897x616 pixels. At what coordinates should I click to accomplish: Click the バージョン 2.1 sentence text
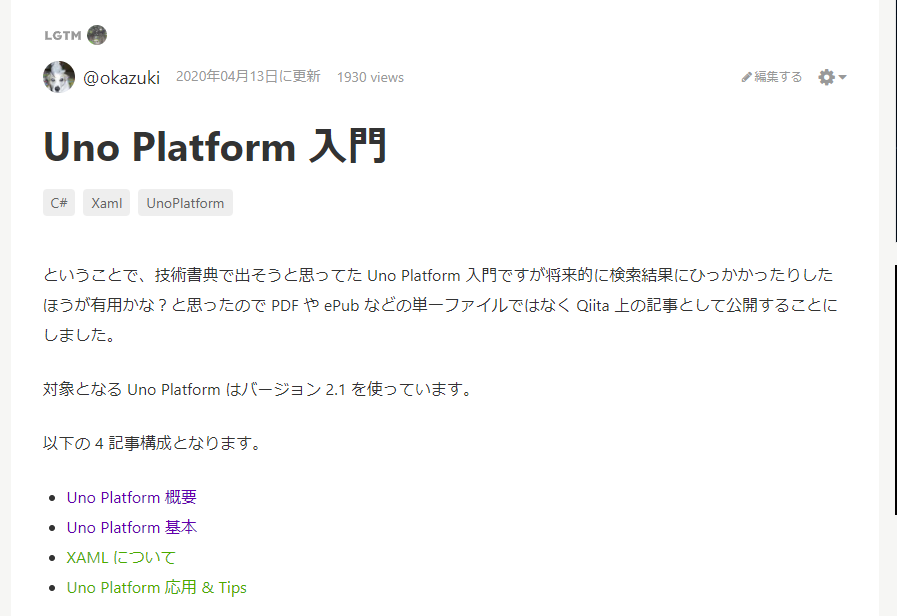point(258,390)
